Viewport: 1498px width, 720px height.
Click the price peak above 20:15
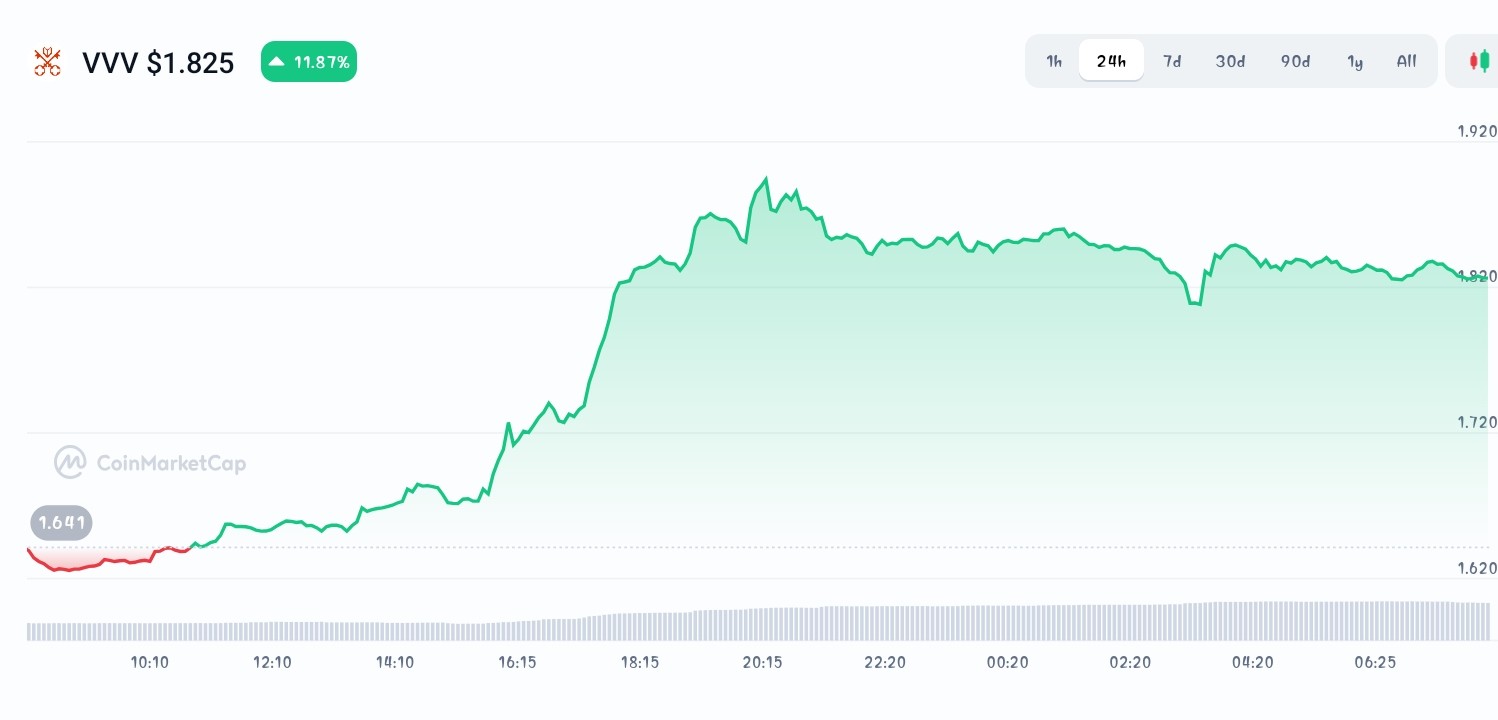click(766, 180)
